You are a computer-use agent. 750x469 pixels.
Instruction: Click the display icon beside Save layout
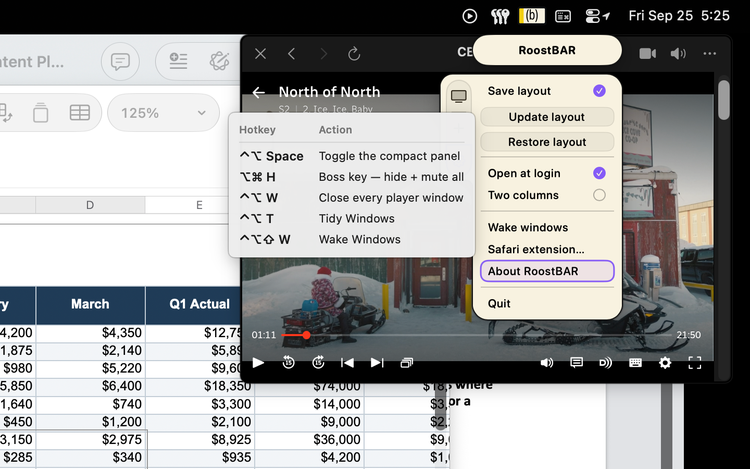(x=459, y=96)
